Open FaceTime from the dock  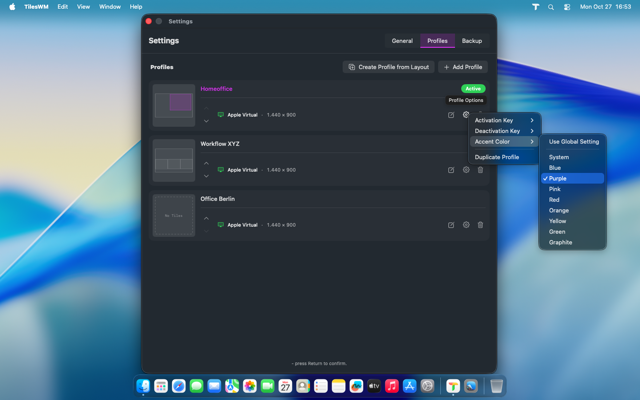[x=267, y=386]
